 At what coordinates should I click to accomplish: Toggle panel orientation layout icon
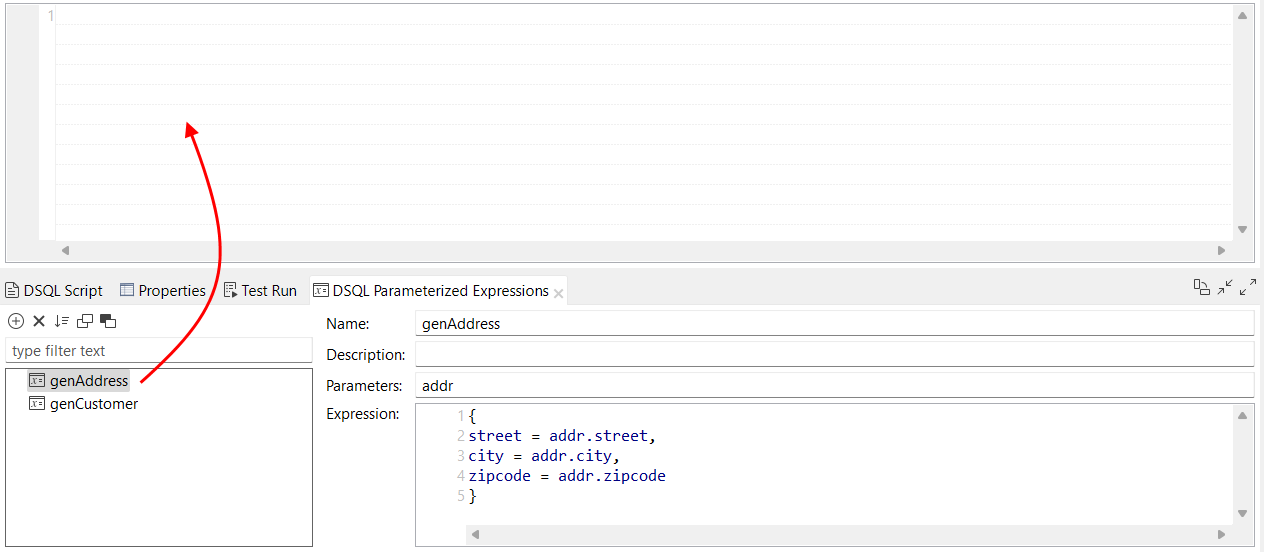coord(1202,288)
